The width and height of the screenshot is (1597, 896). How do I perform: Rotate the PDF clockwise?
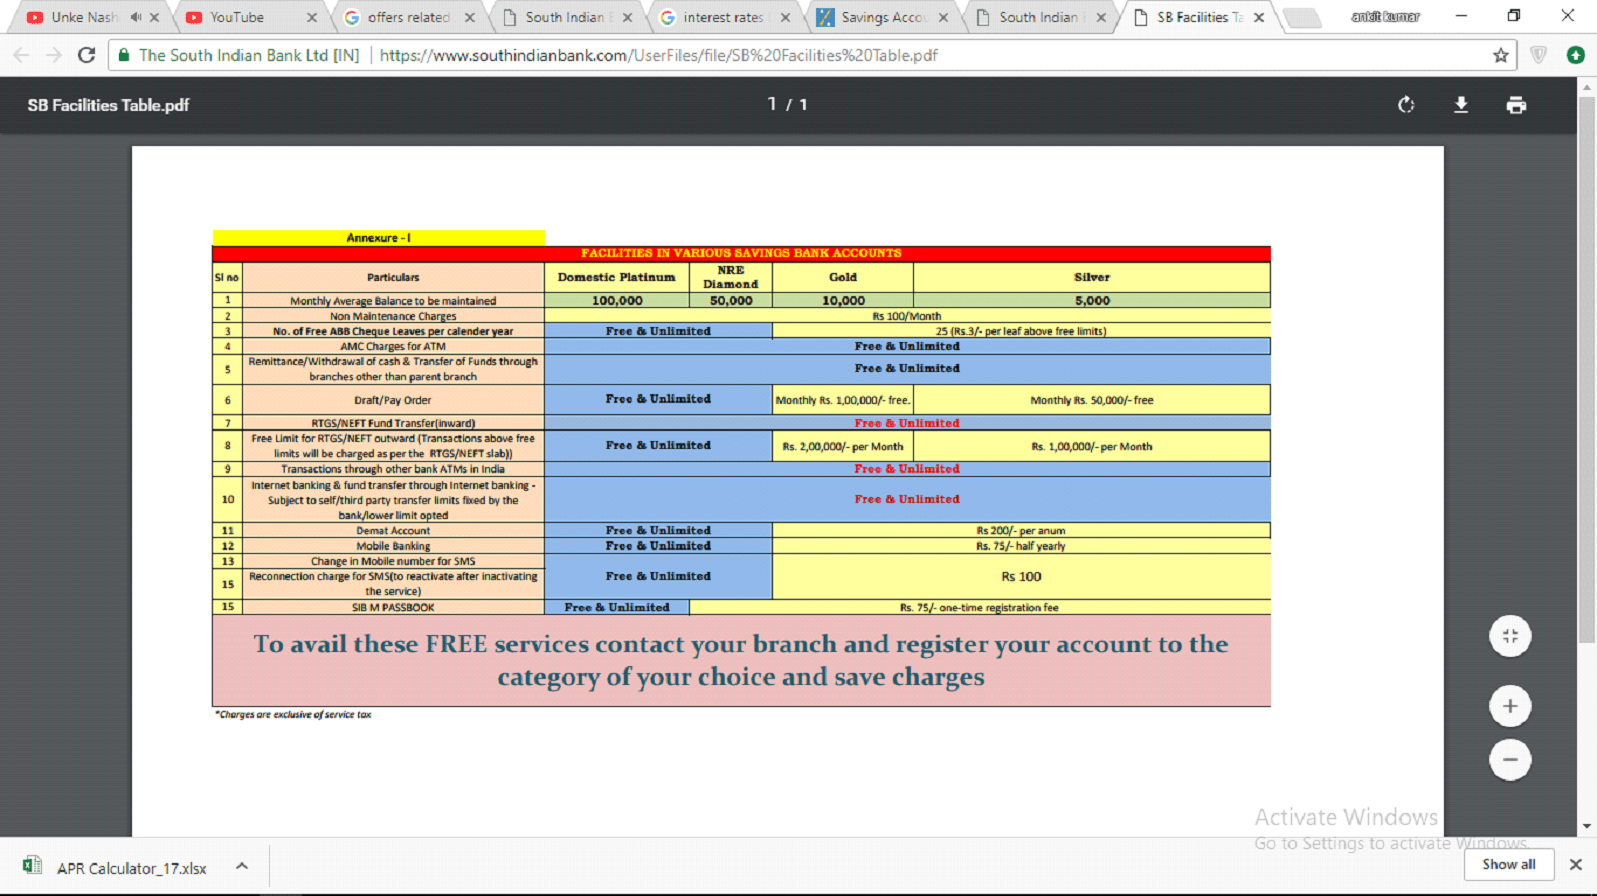(x=1406, y=105)
